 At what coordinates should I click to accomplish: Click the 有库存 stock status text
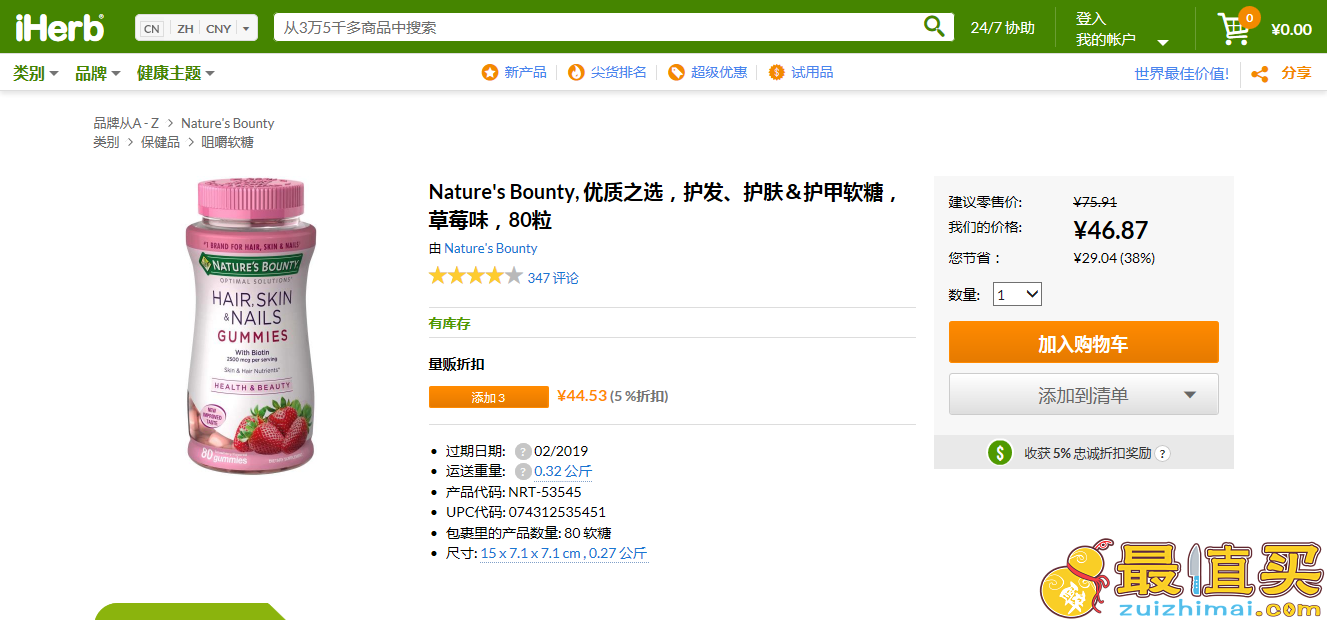click(449, 323)
